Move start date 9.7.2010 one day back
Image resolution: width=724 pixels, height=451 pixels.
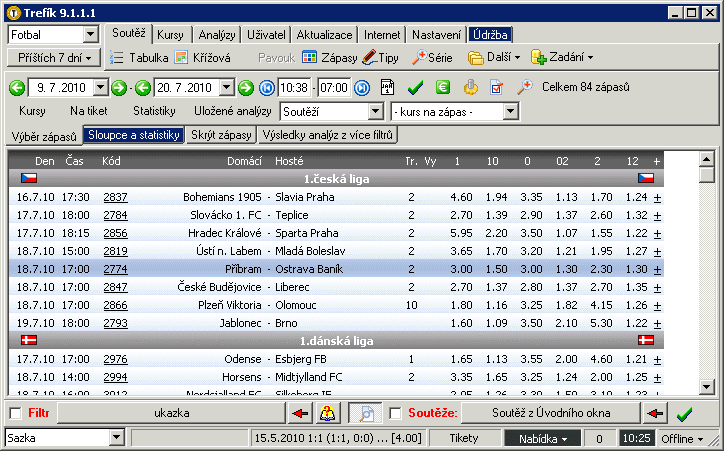17,88
